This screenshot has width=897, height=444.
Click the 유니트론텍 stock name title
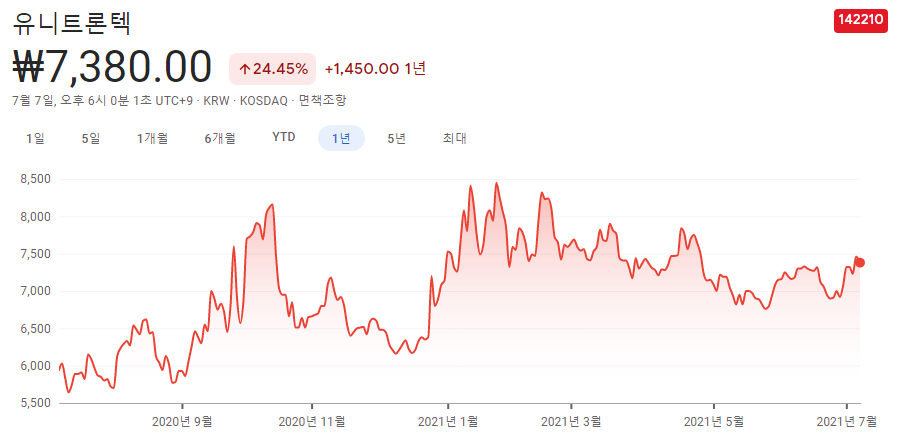coord(72,22)
